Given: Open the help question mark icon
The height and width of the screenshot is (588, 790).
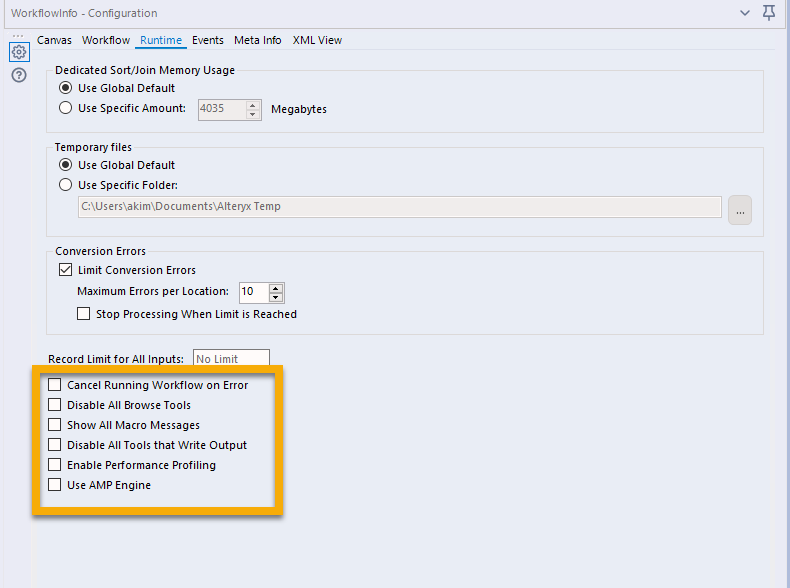Looking at the screenshot, I should coord(19,76).
